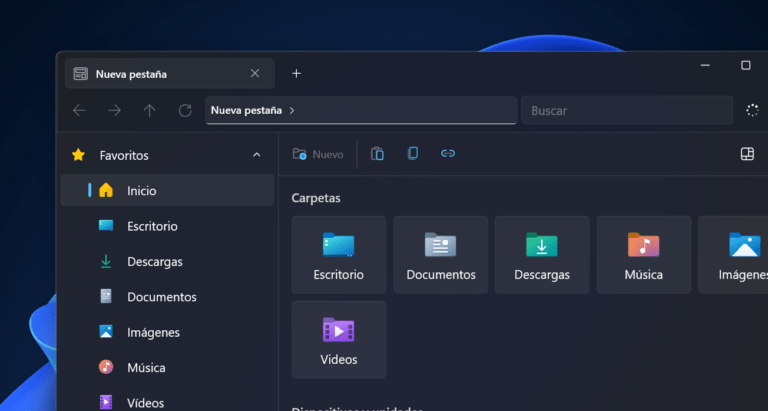
Task: Minimize the file manager window
Action: tap(705, 65)
